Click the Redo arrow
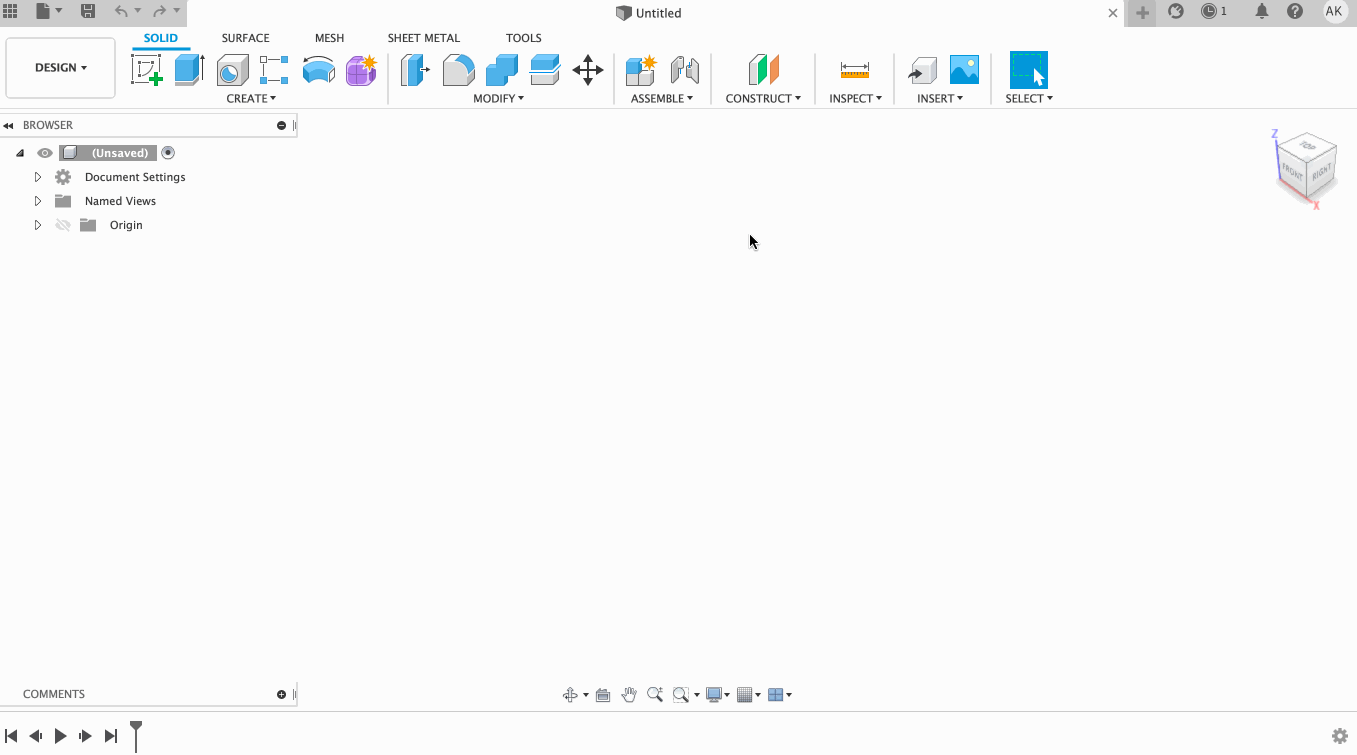Viewport: 1357px width, 755px height. [x=160, y=11]
